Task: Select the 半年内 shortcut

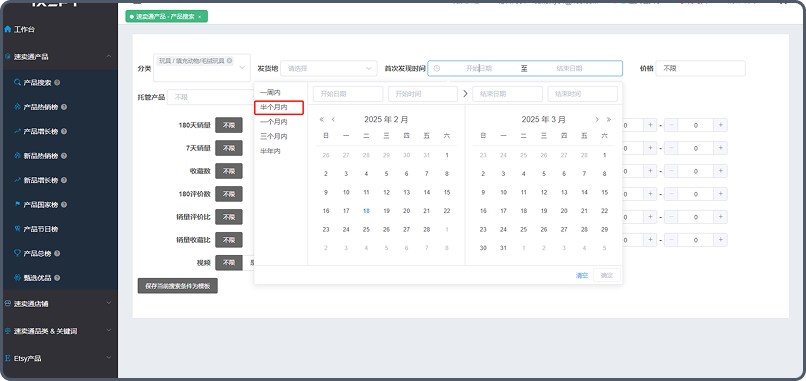Action: (x=270, y=152)
